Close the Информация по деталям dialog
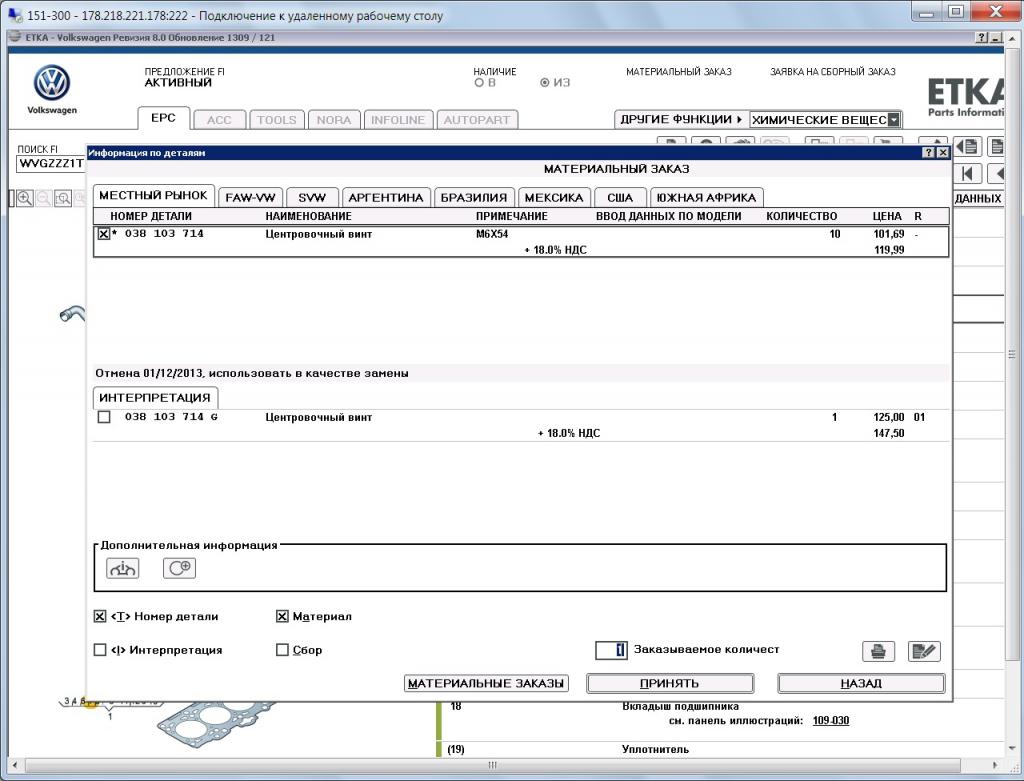 point(942,152)
